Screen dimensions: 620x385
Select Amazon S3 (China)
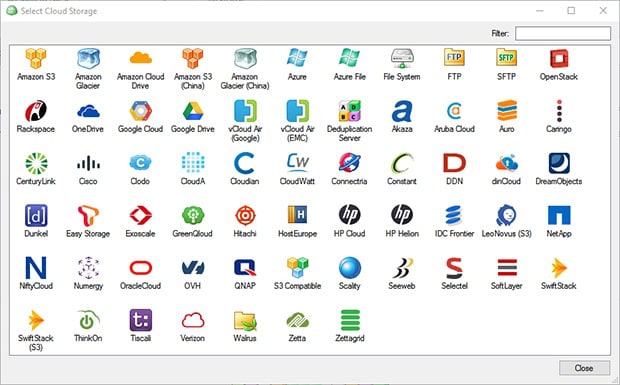click(x=193, y=59)
